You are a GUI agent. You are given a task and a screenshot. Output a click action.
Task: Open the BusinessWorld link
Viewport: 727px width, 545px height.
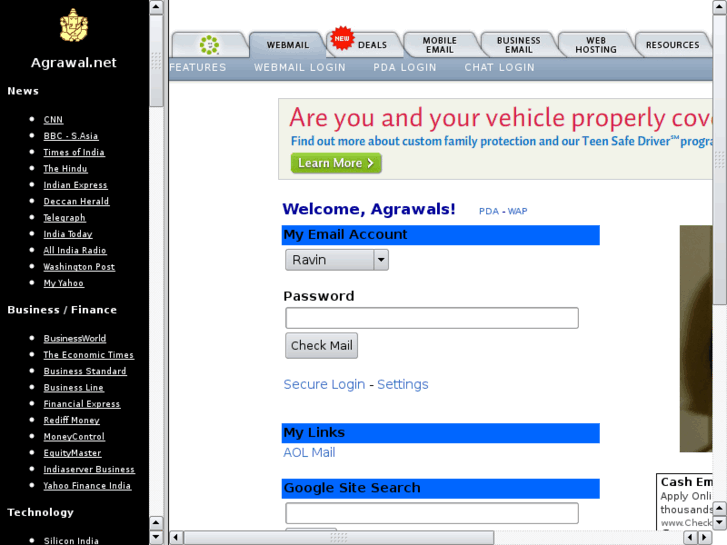pyautogui.click(x=75, y=339)
